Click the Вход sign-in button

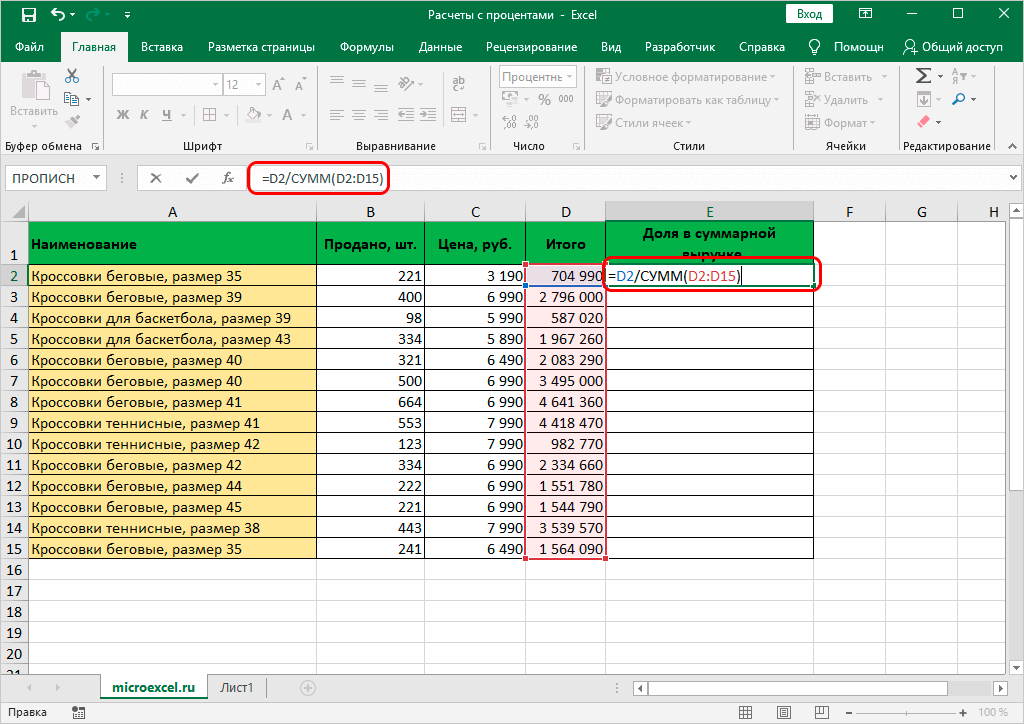click(x=810, y=14)
